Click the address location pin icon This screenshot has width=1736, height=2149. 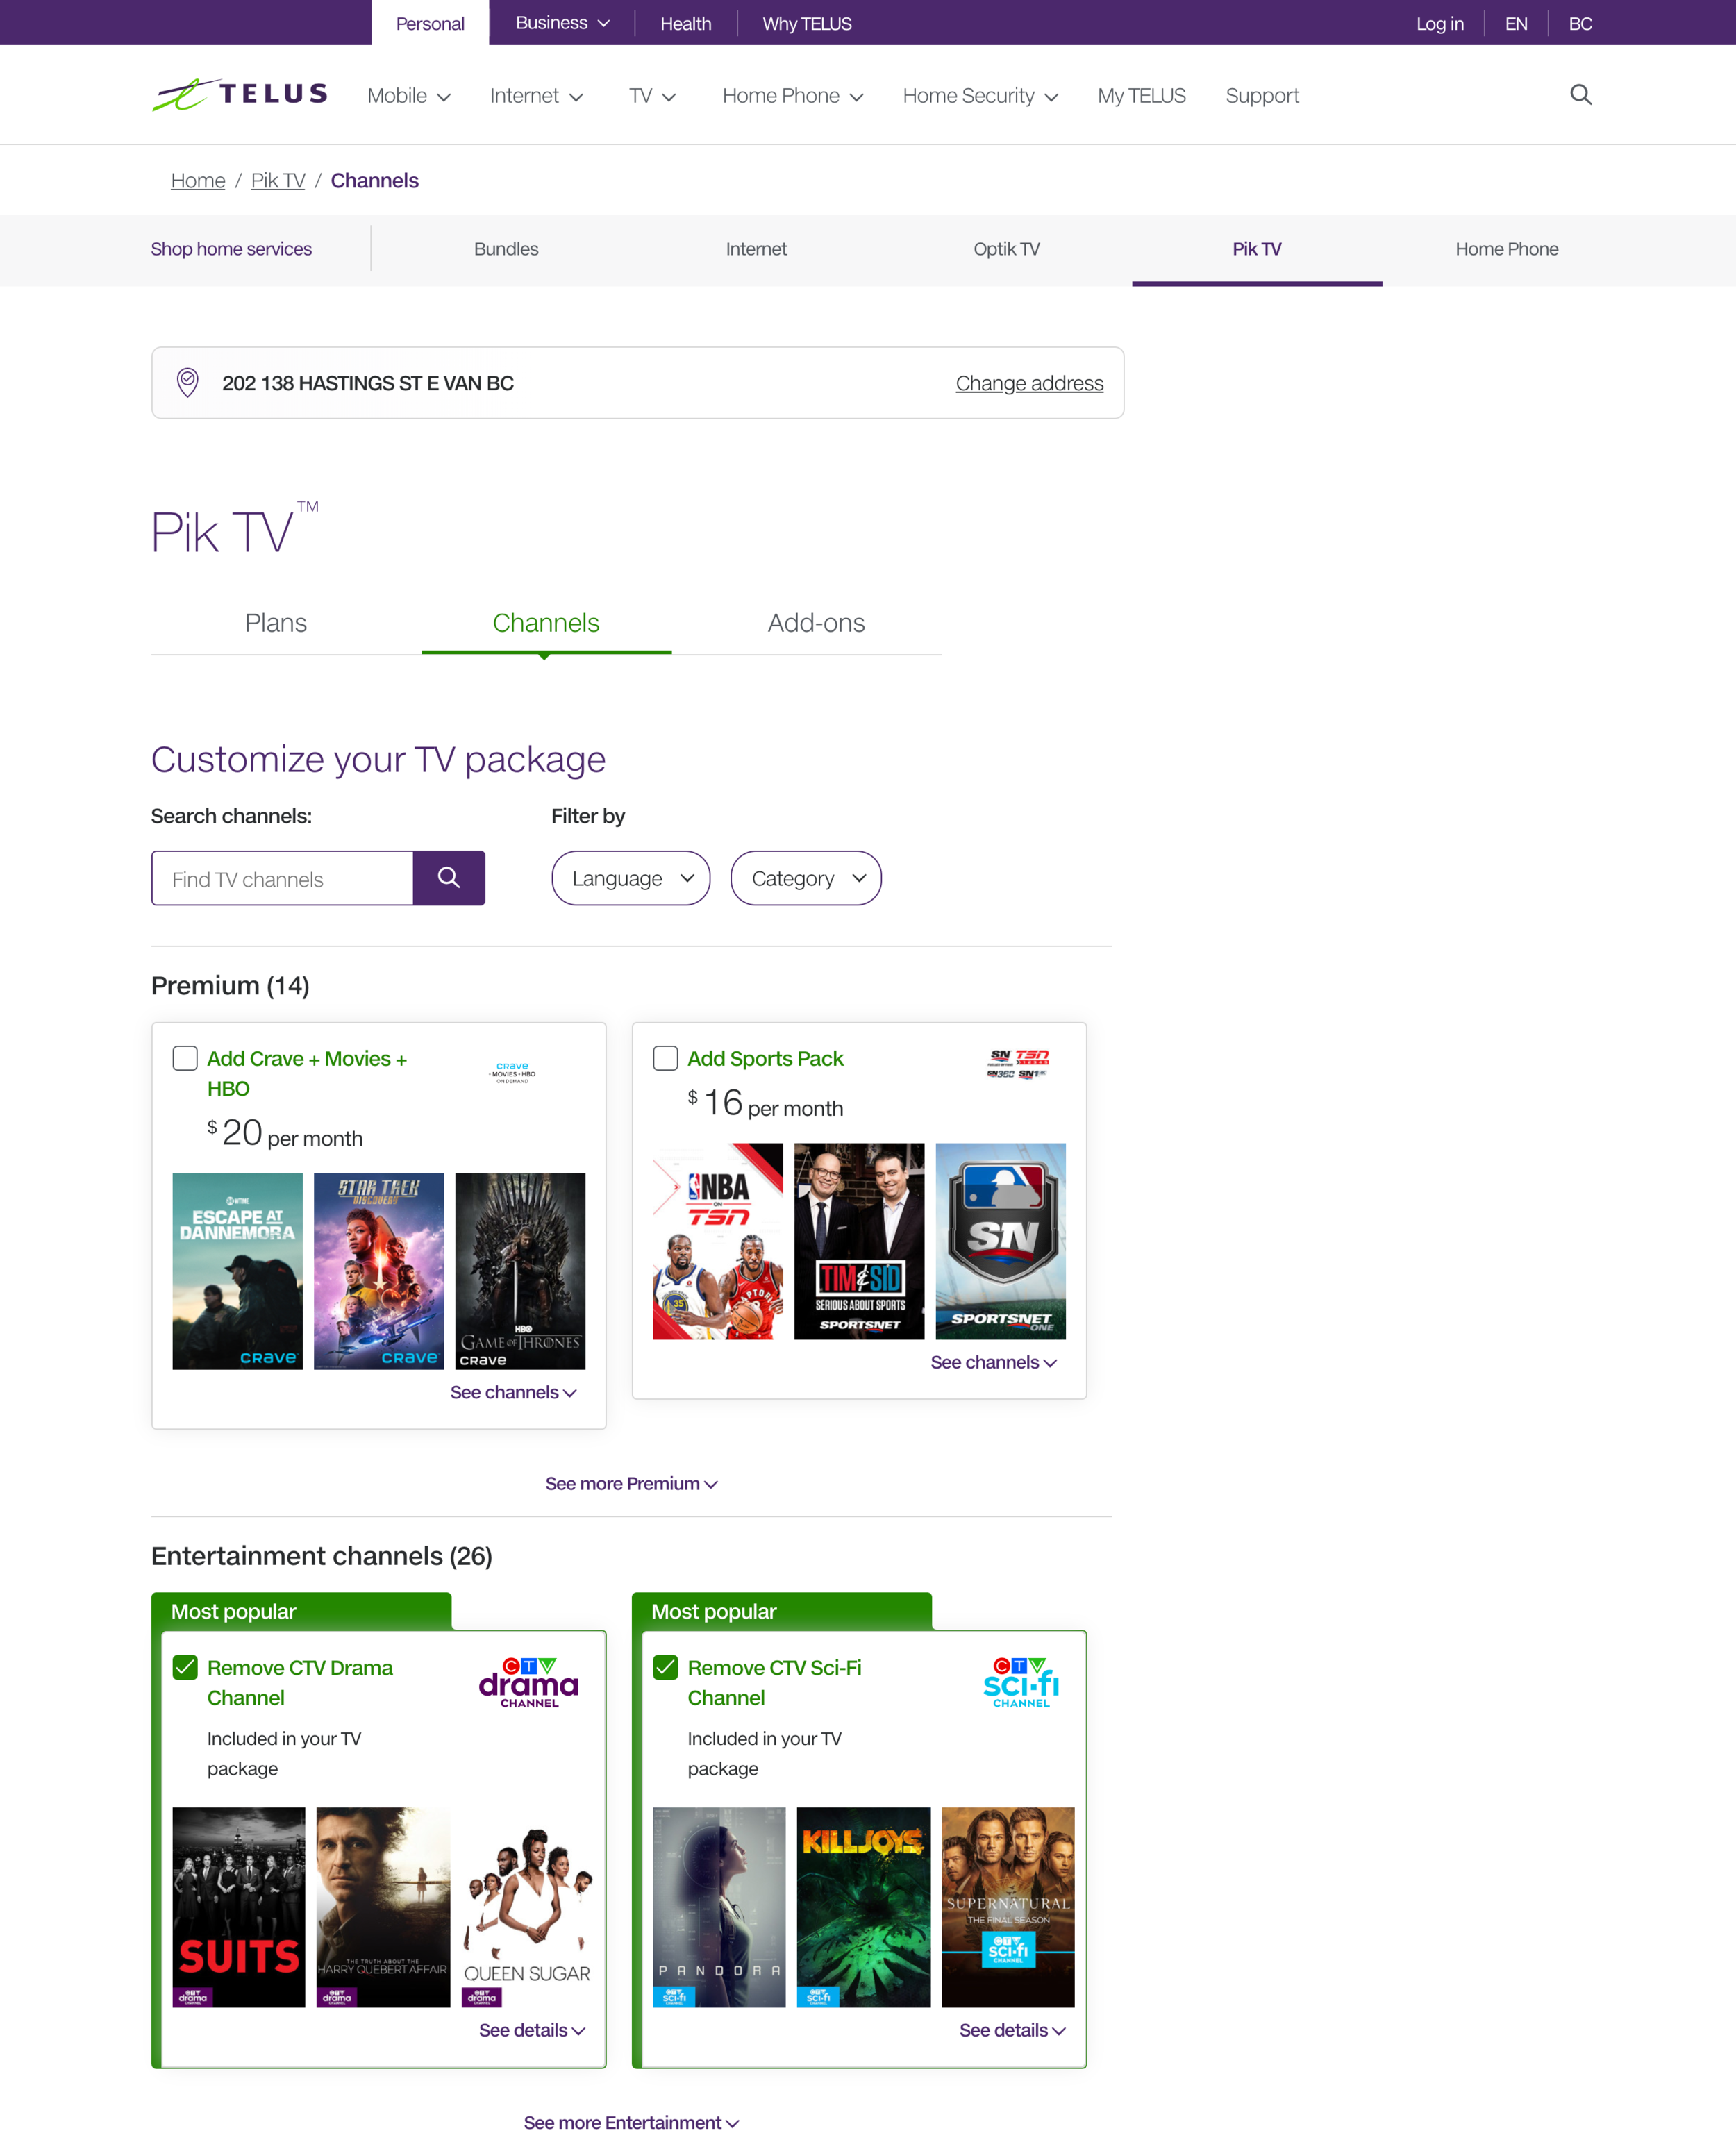(187, 383)
